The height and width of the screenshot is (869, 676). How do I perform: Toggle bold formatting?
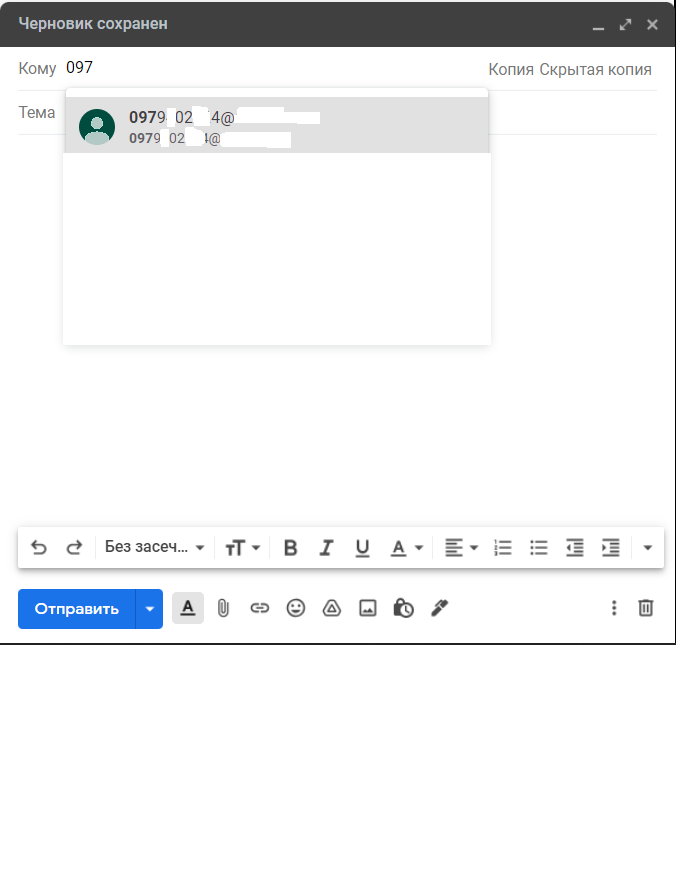(290, 548)
